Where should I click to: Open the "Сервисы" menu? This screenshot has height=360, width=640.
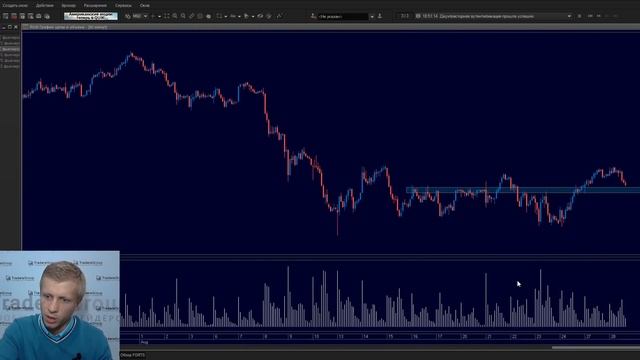tap(123, 6)
